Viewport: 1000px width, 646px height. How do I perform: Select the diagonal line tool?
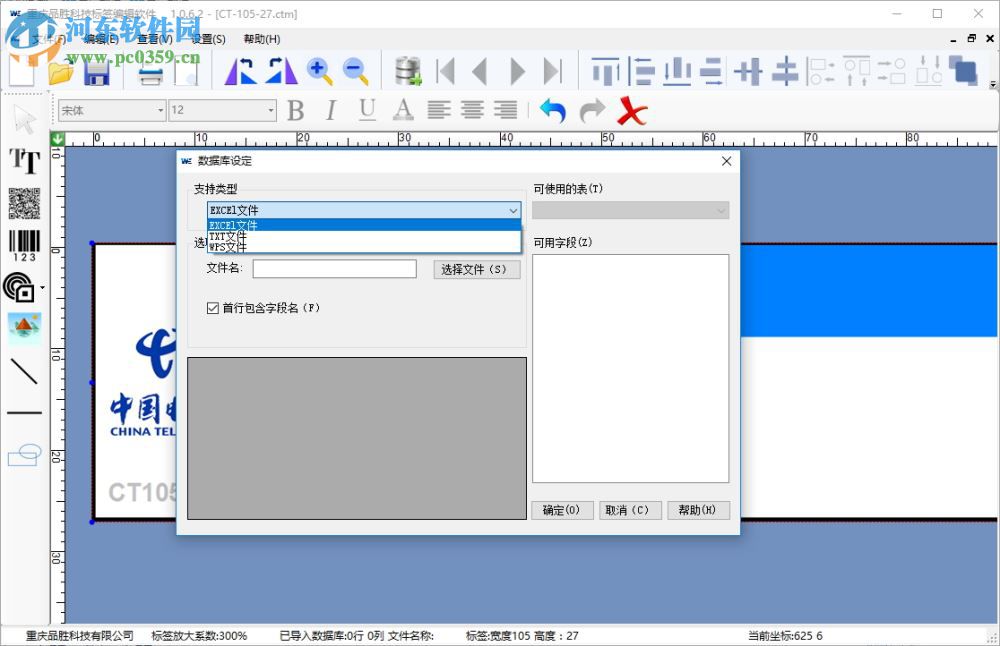[x=23, y=372]
